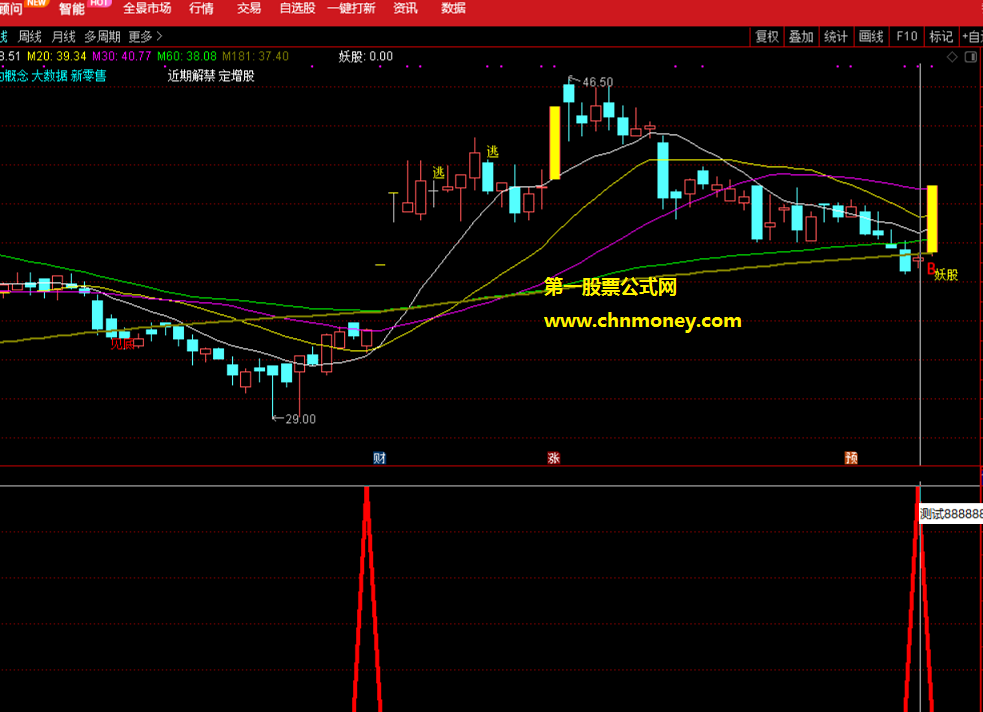Click the 测试888888 tooltip label
983x712 pixels.
pyautogui.click(x=950, y=514)
